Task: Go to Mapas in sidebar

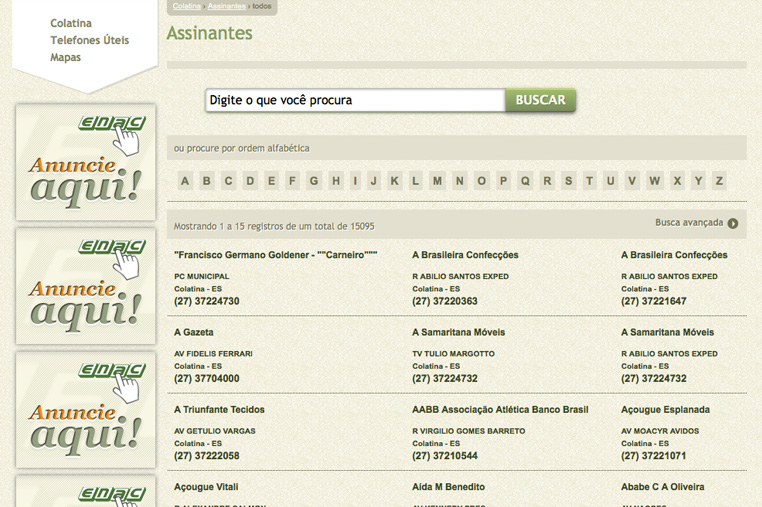Action: pos(66,57)
